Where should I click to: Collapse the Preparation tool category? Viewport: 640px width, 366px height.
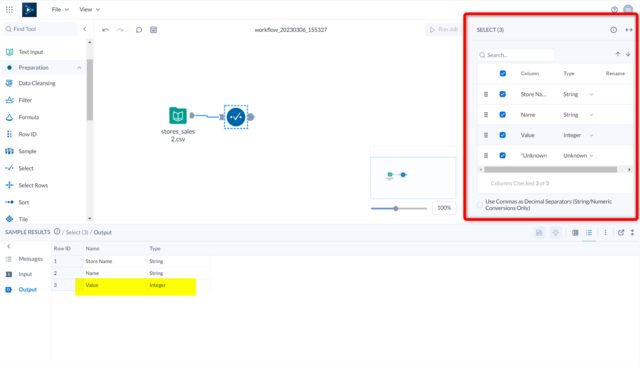coord(80,68)
